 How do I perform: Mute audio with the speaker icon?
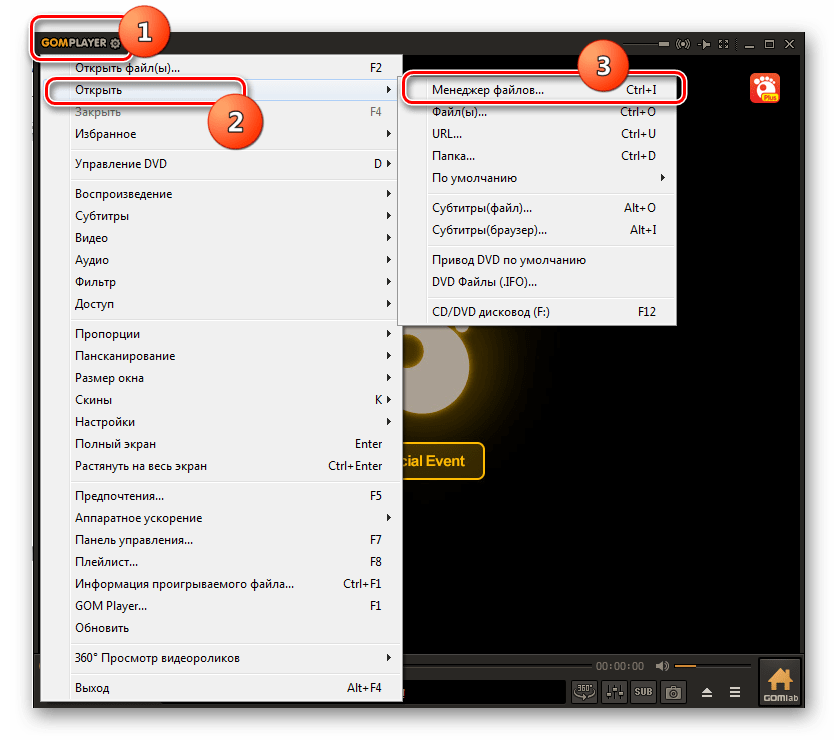(x=662, y=666)
